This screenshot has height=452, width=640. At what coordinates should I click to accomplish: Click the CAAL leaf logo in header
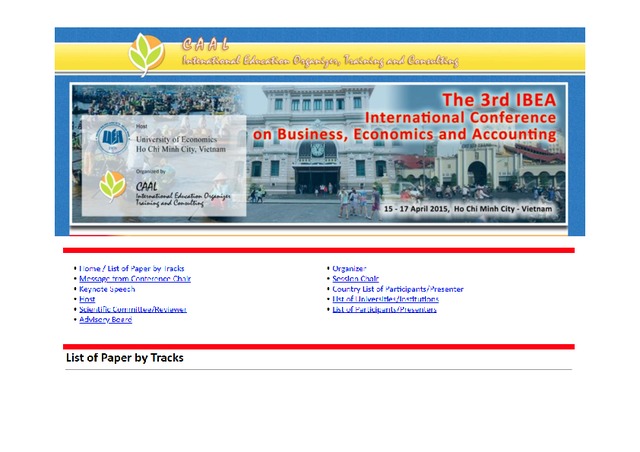coord(148,53)
